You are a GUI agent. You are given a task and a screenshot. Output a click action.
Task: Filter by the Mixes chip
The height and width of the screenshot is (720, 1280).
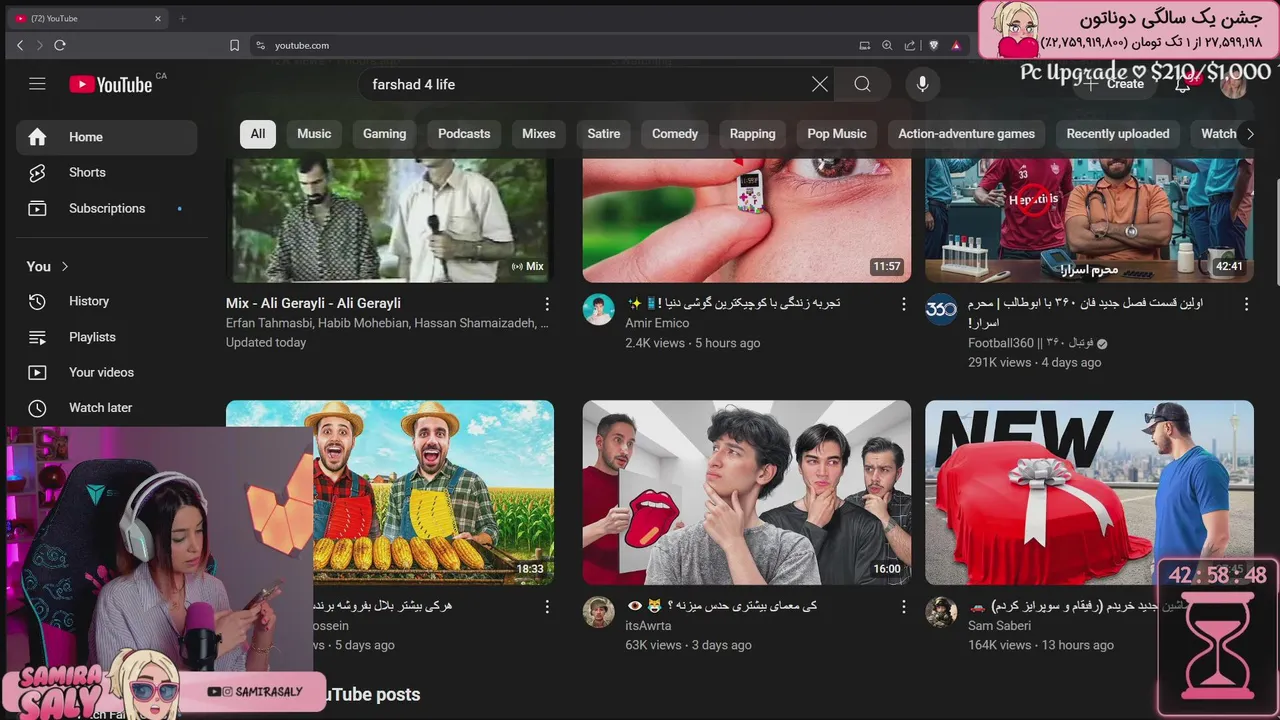538,133
